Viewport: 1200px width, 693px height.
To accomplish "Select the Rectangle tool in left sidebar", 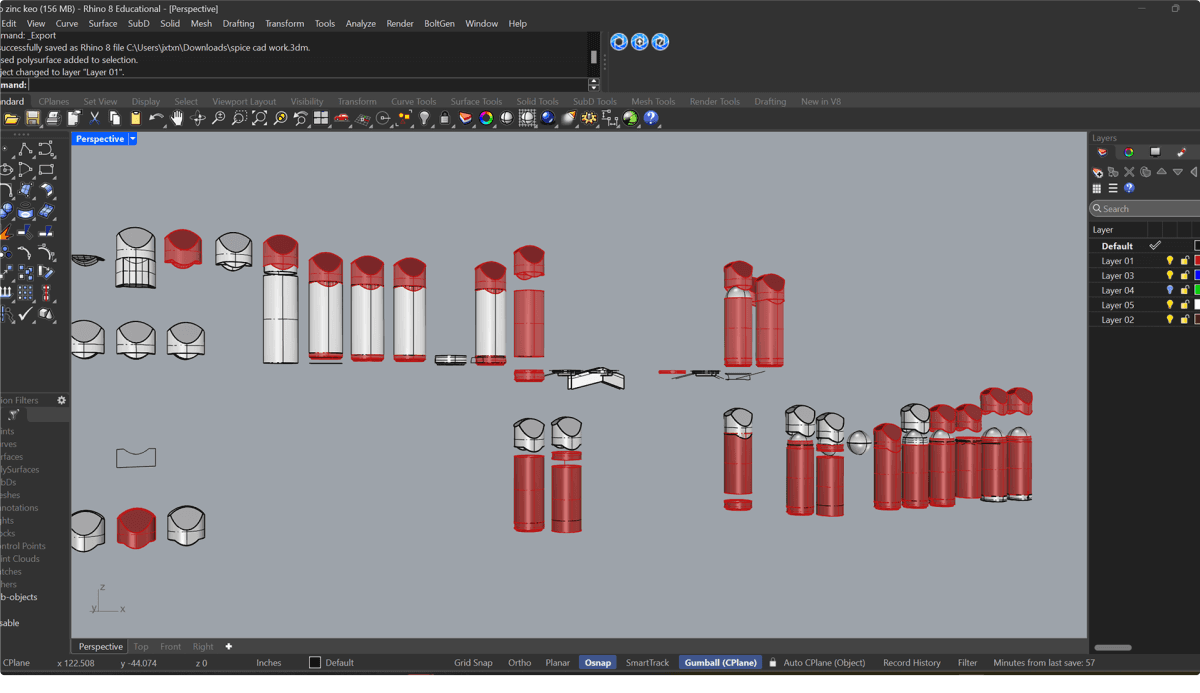I will [46, 171].
